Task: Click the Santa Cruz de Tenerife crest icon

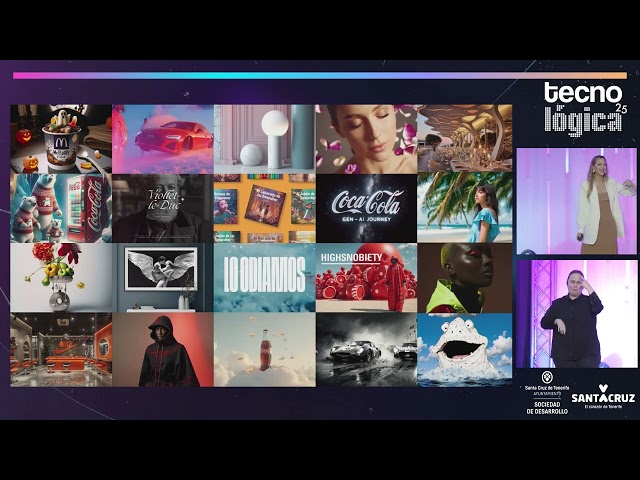Action: 547,378
